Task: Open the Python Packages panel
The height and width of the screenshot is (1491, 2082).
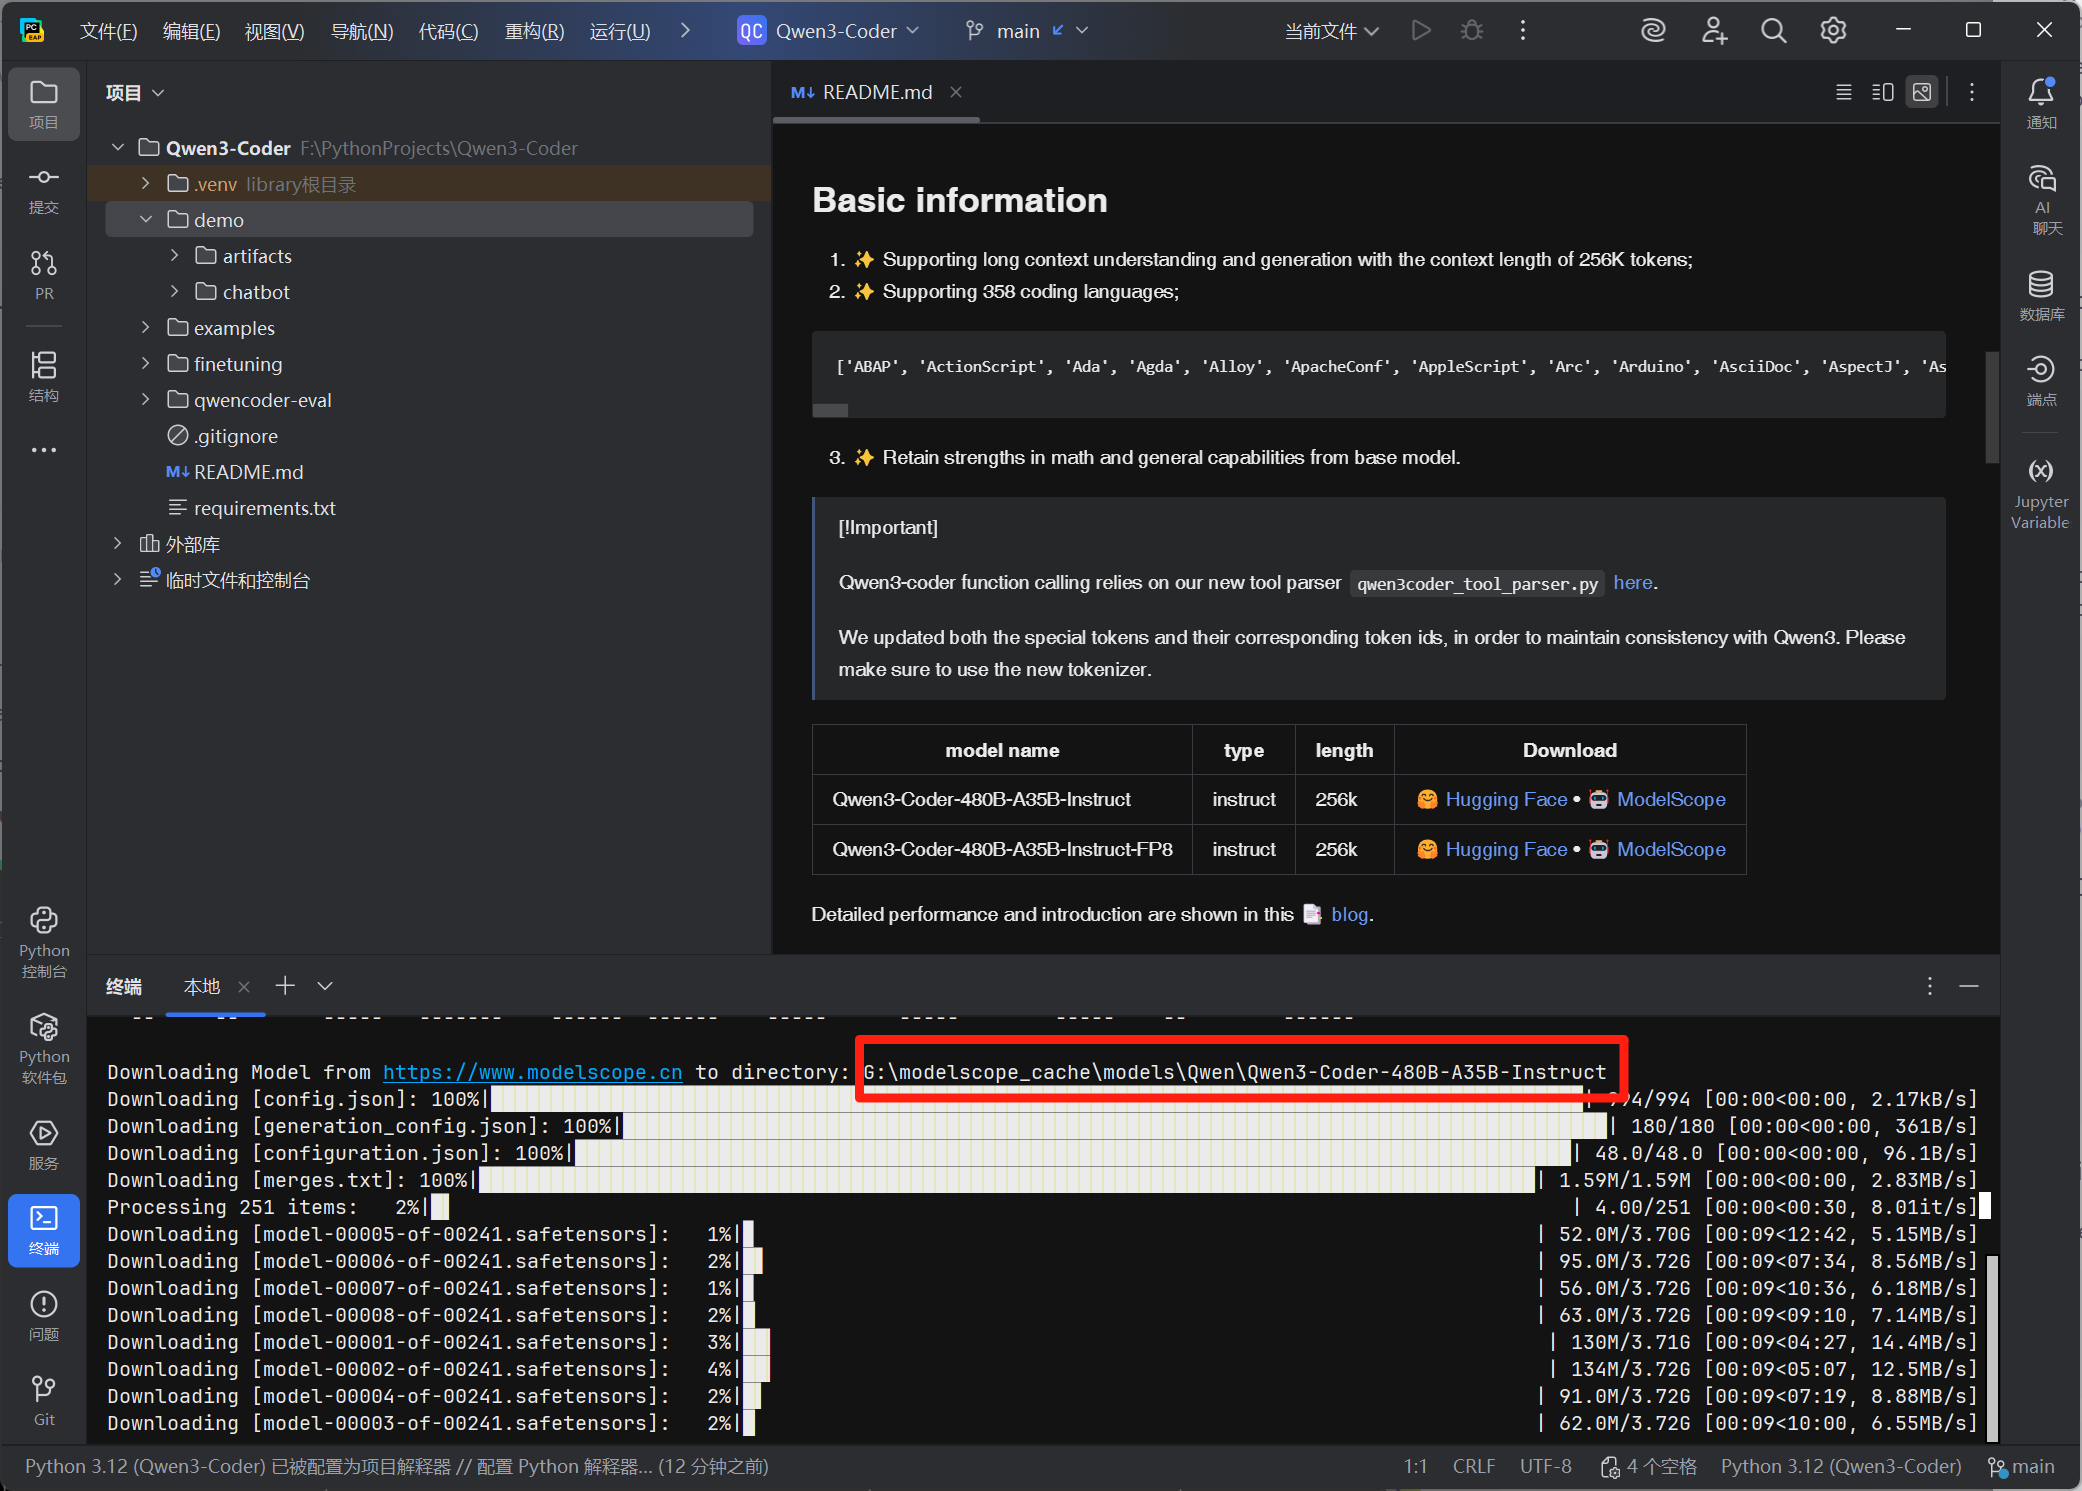Action: point(44,1048)
